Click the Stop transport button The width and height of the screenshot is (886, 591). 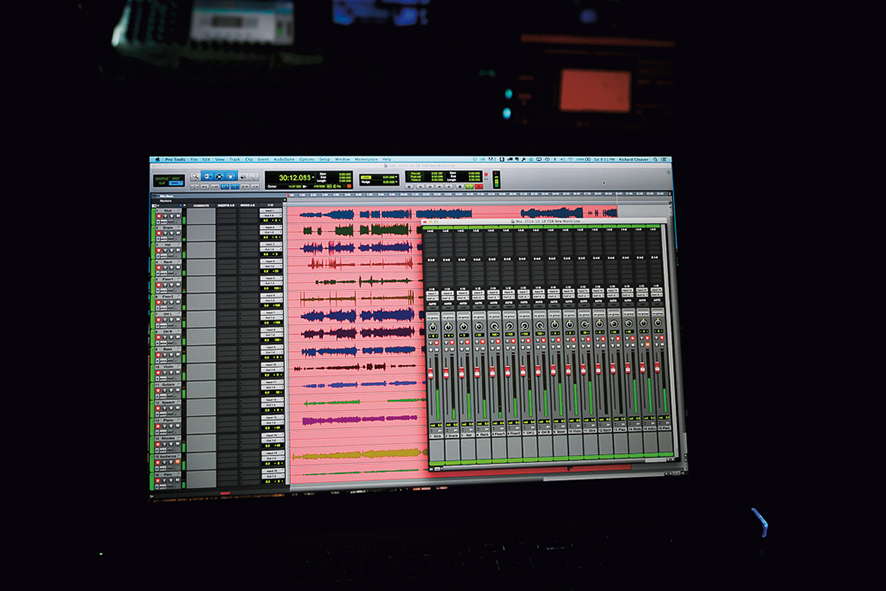click(x=460, y=186)
